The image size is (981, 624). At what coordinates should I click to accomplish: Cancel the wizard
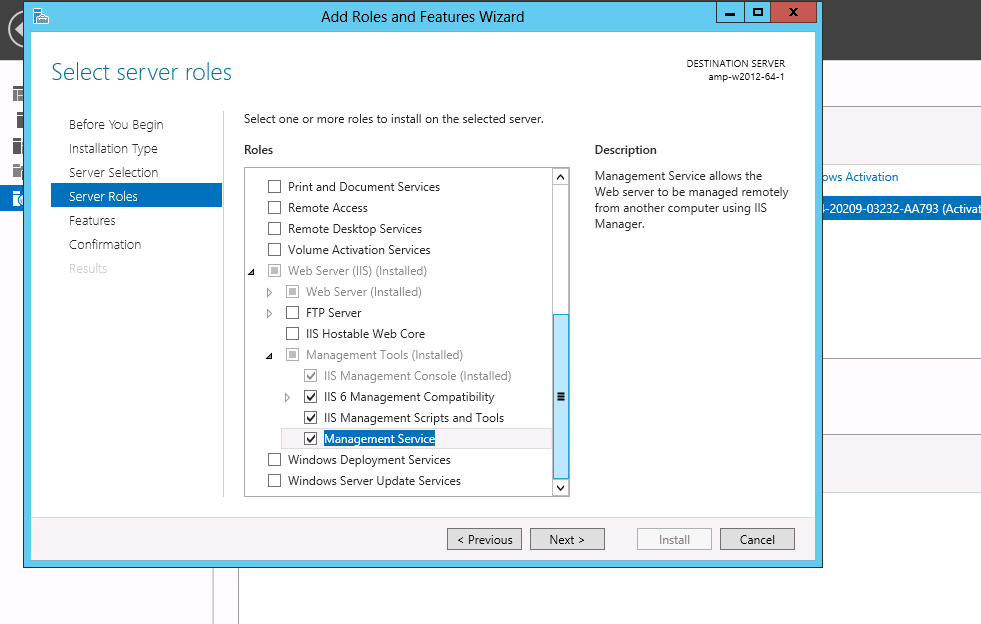(757, 540)
